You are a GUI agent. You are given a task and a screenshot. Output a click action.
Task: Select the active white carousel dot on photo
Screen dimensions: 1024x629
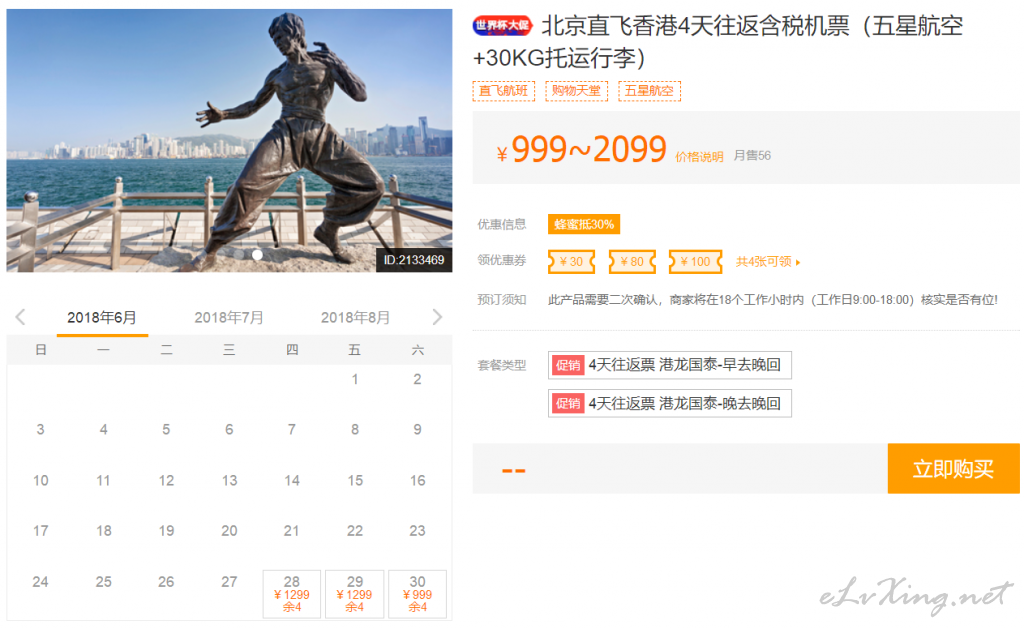click(257, 255)
